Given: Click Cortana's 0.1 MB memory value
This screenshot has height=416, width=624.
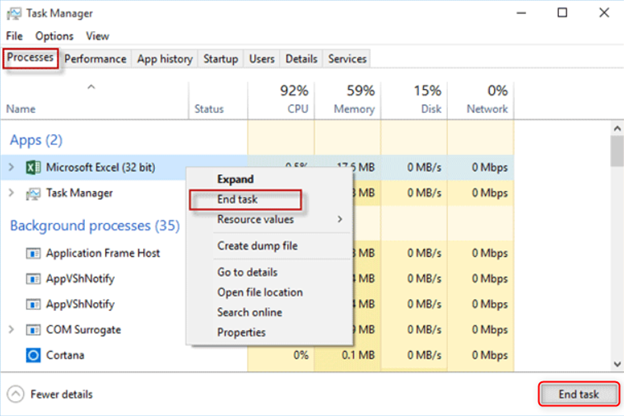Looking at the screenshot, I should 358,355.
